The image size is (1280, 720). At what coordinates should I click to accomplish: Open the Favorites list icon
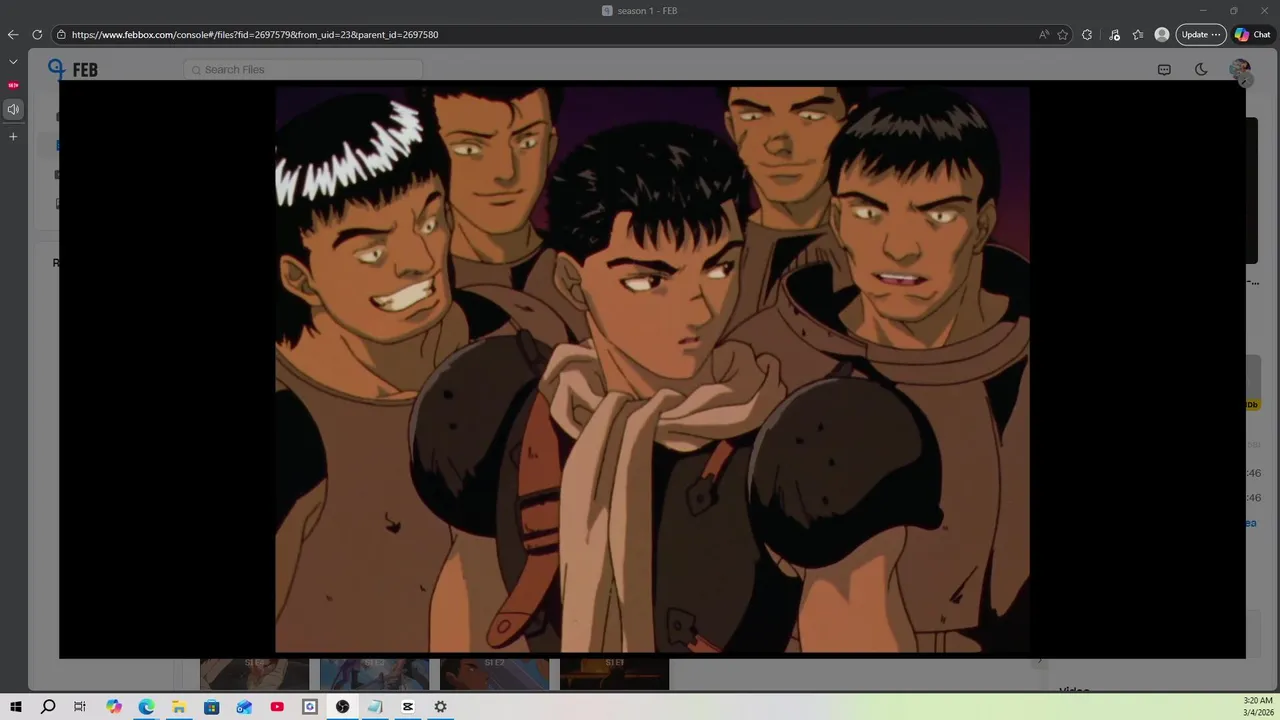point(1138,34)
